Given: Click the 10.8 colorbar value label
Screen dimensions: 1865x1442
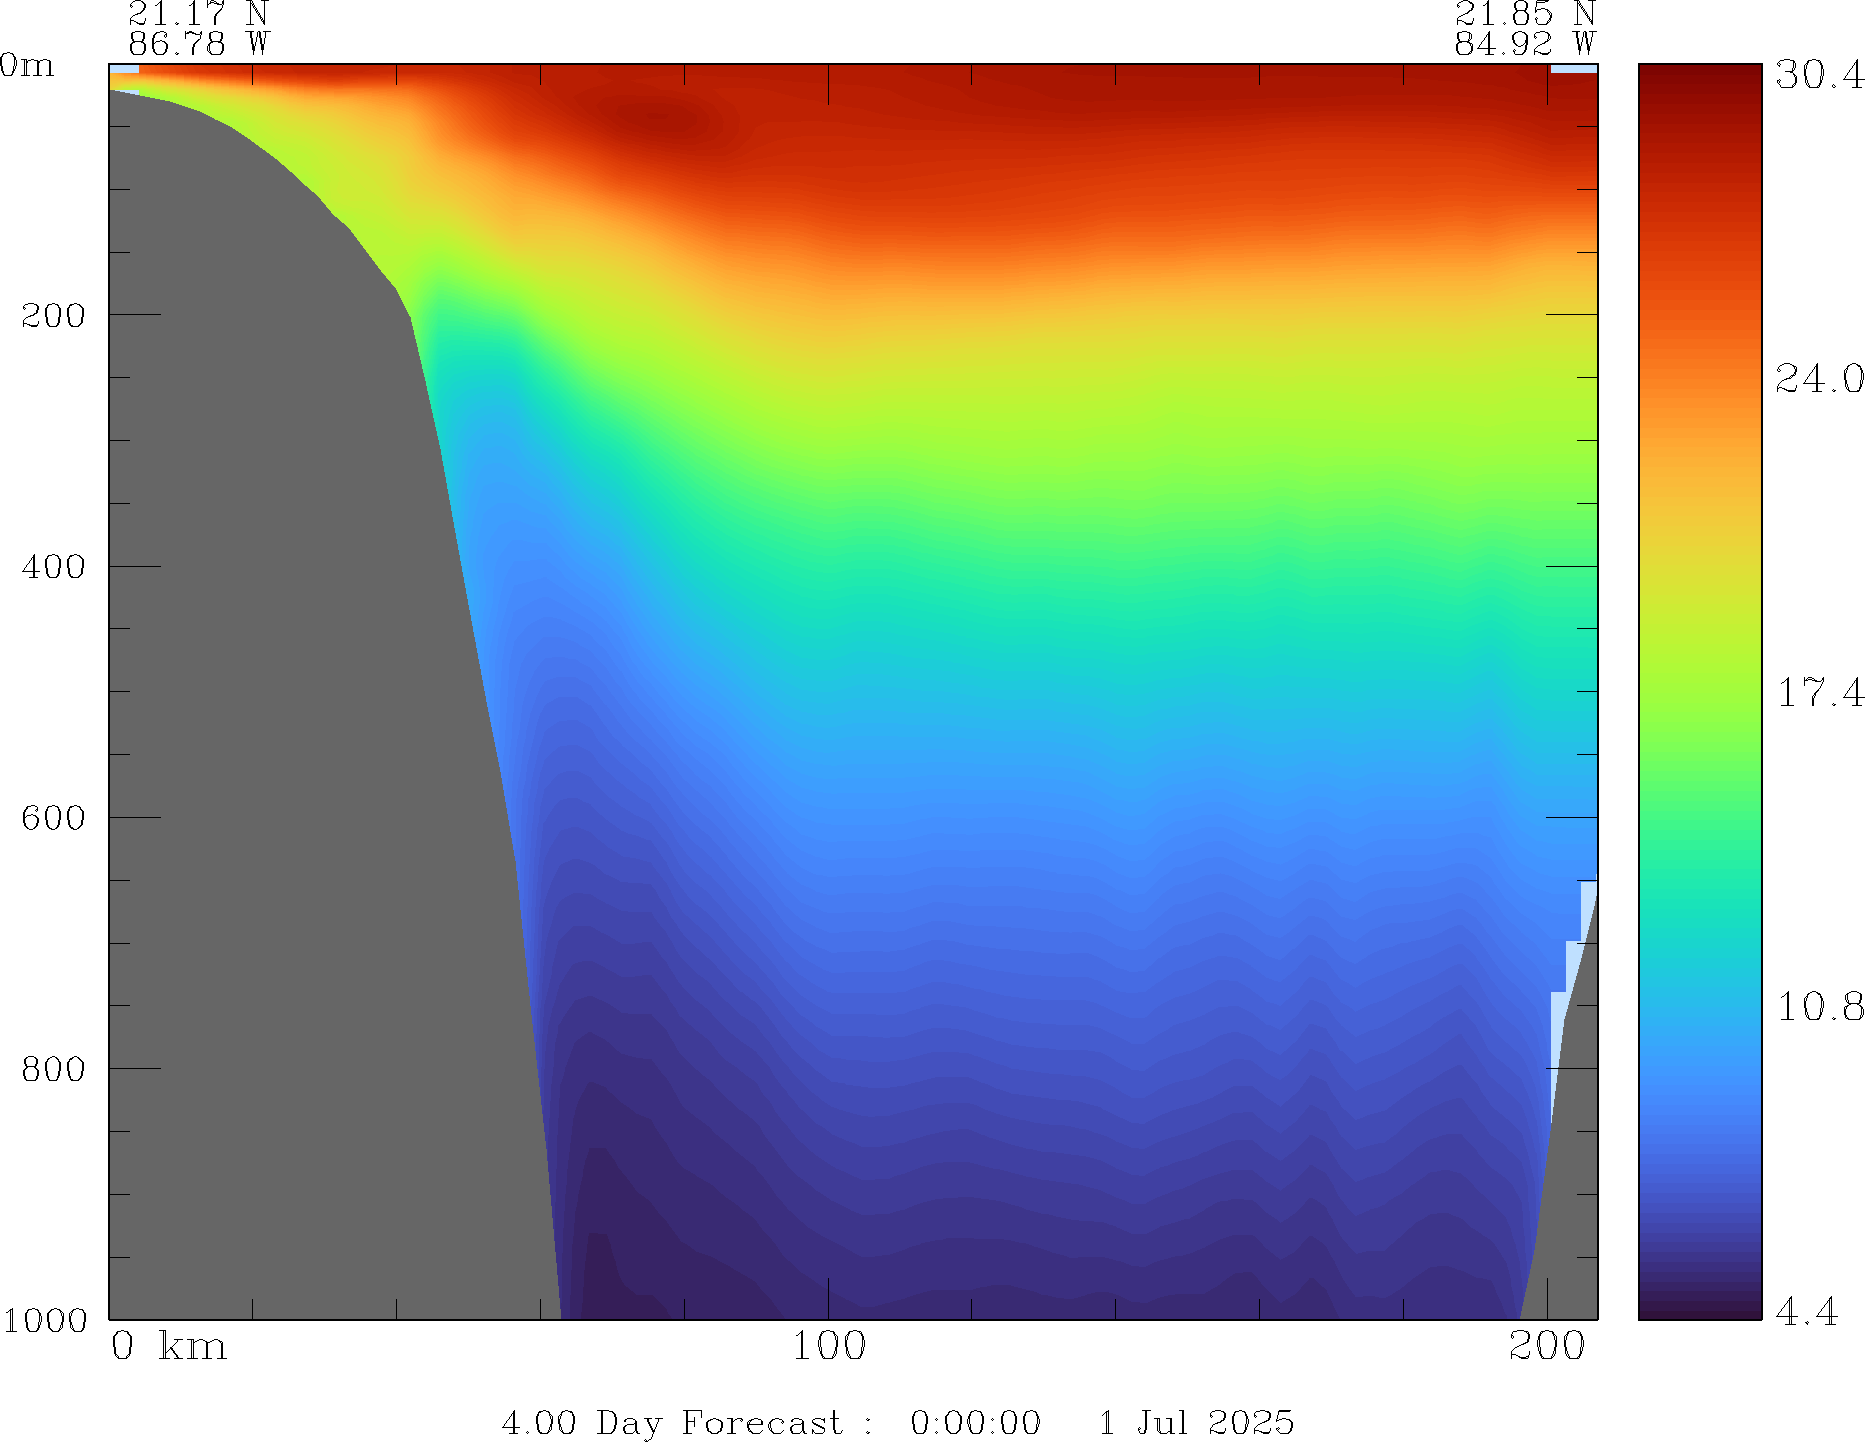Looking at the screenshot, I should [x=1819, y=1007].
